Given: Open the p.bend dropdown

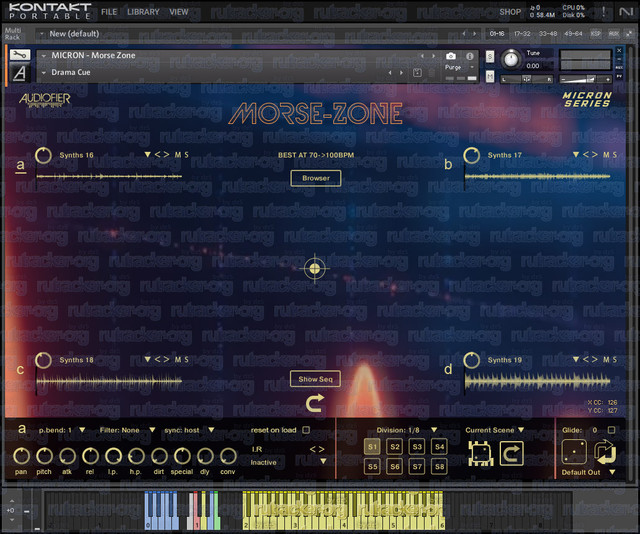Looking at the screenshot, I should click(x=82, y=430).
